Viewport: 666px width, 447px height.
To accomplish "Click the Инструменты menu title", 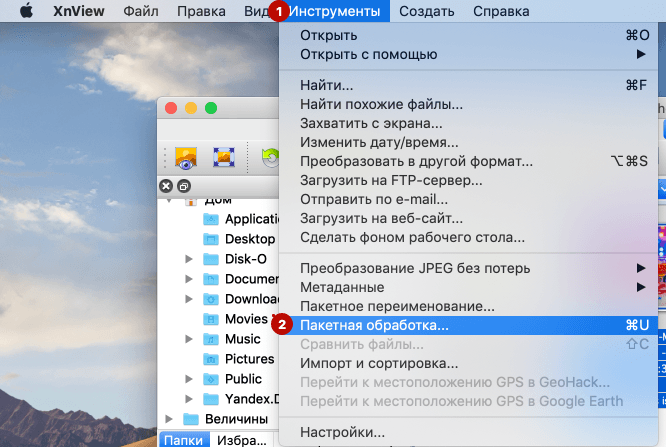I will [x=334, y=11].
